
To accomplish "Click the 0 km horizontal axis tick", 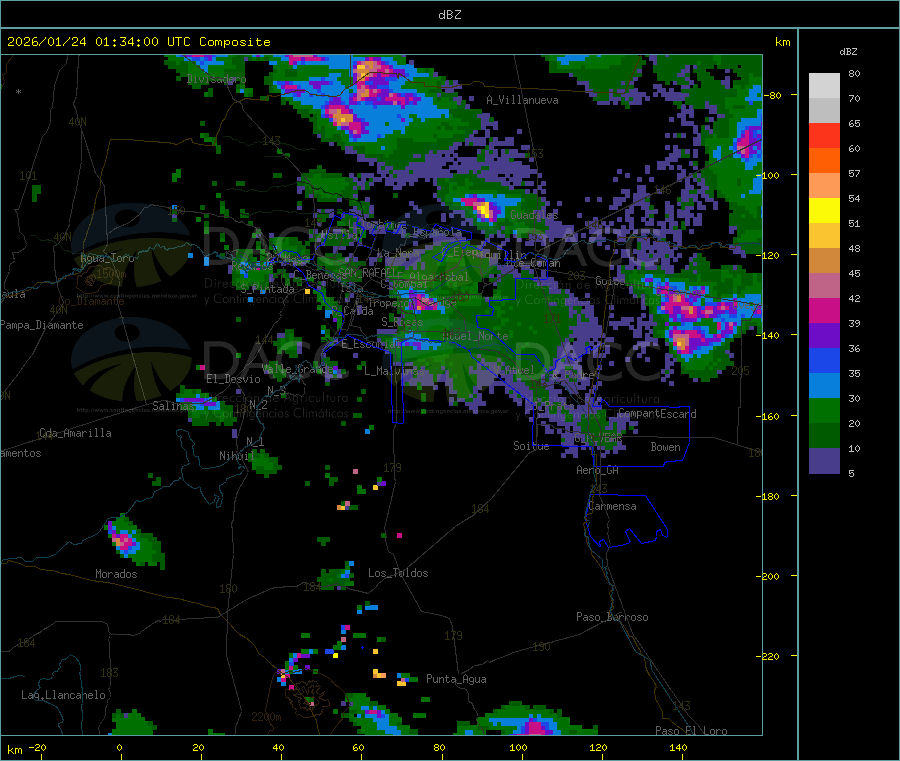I will point(119,747).
